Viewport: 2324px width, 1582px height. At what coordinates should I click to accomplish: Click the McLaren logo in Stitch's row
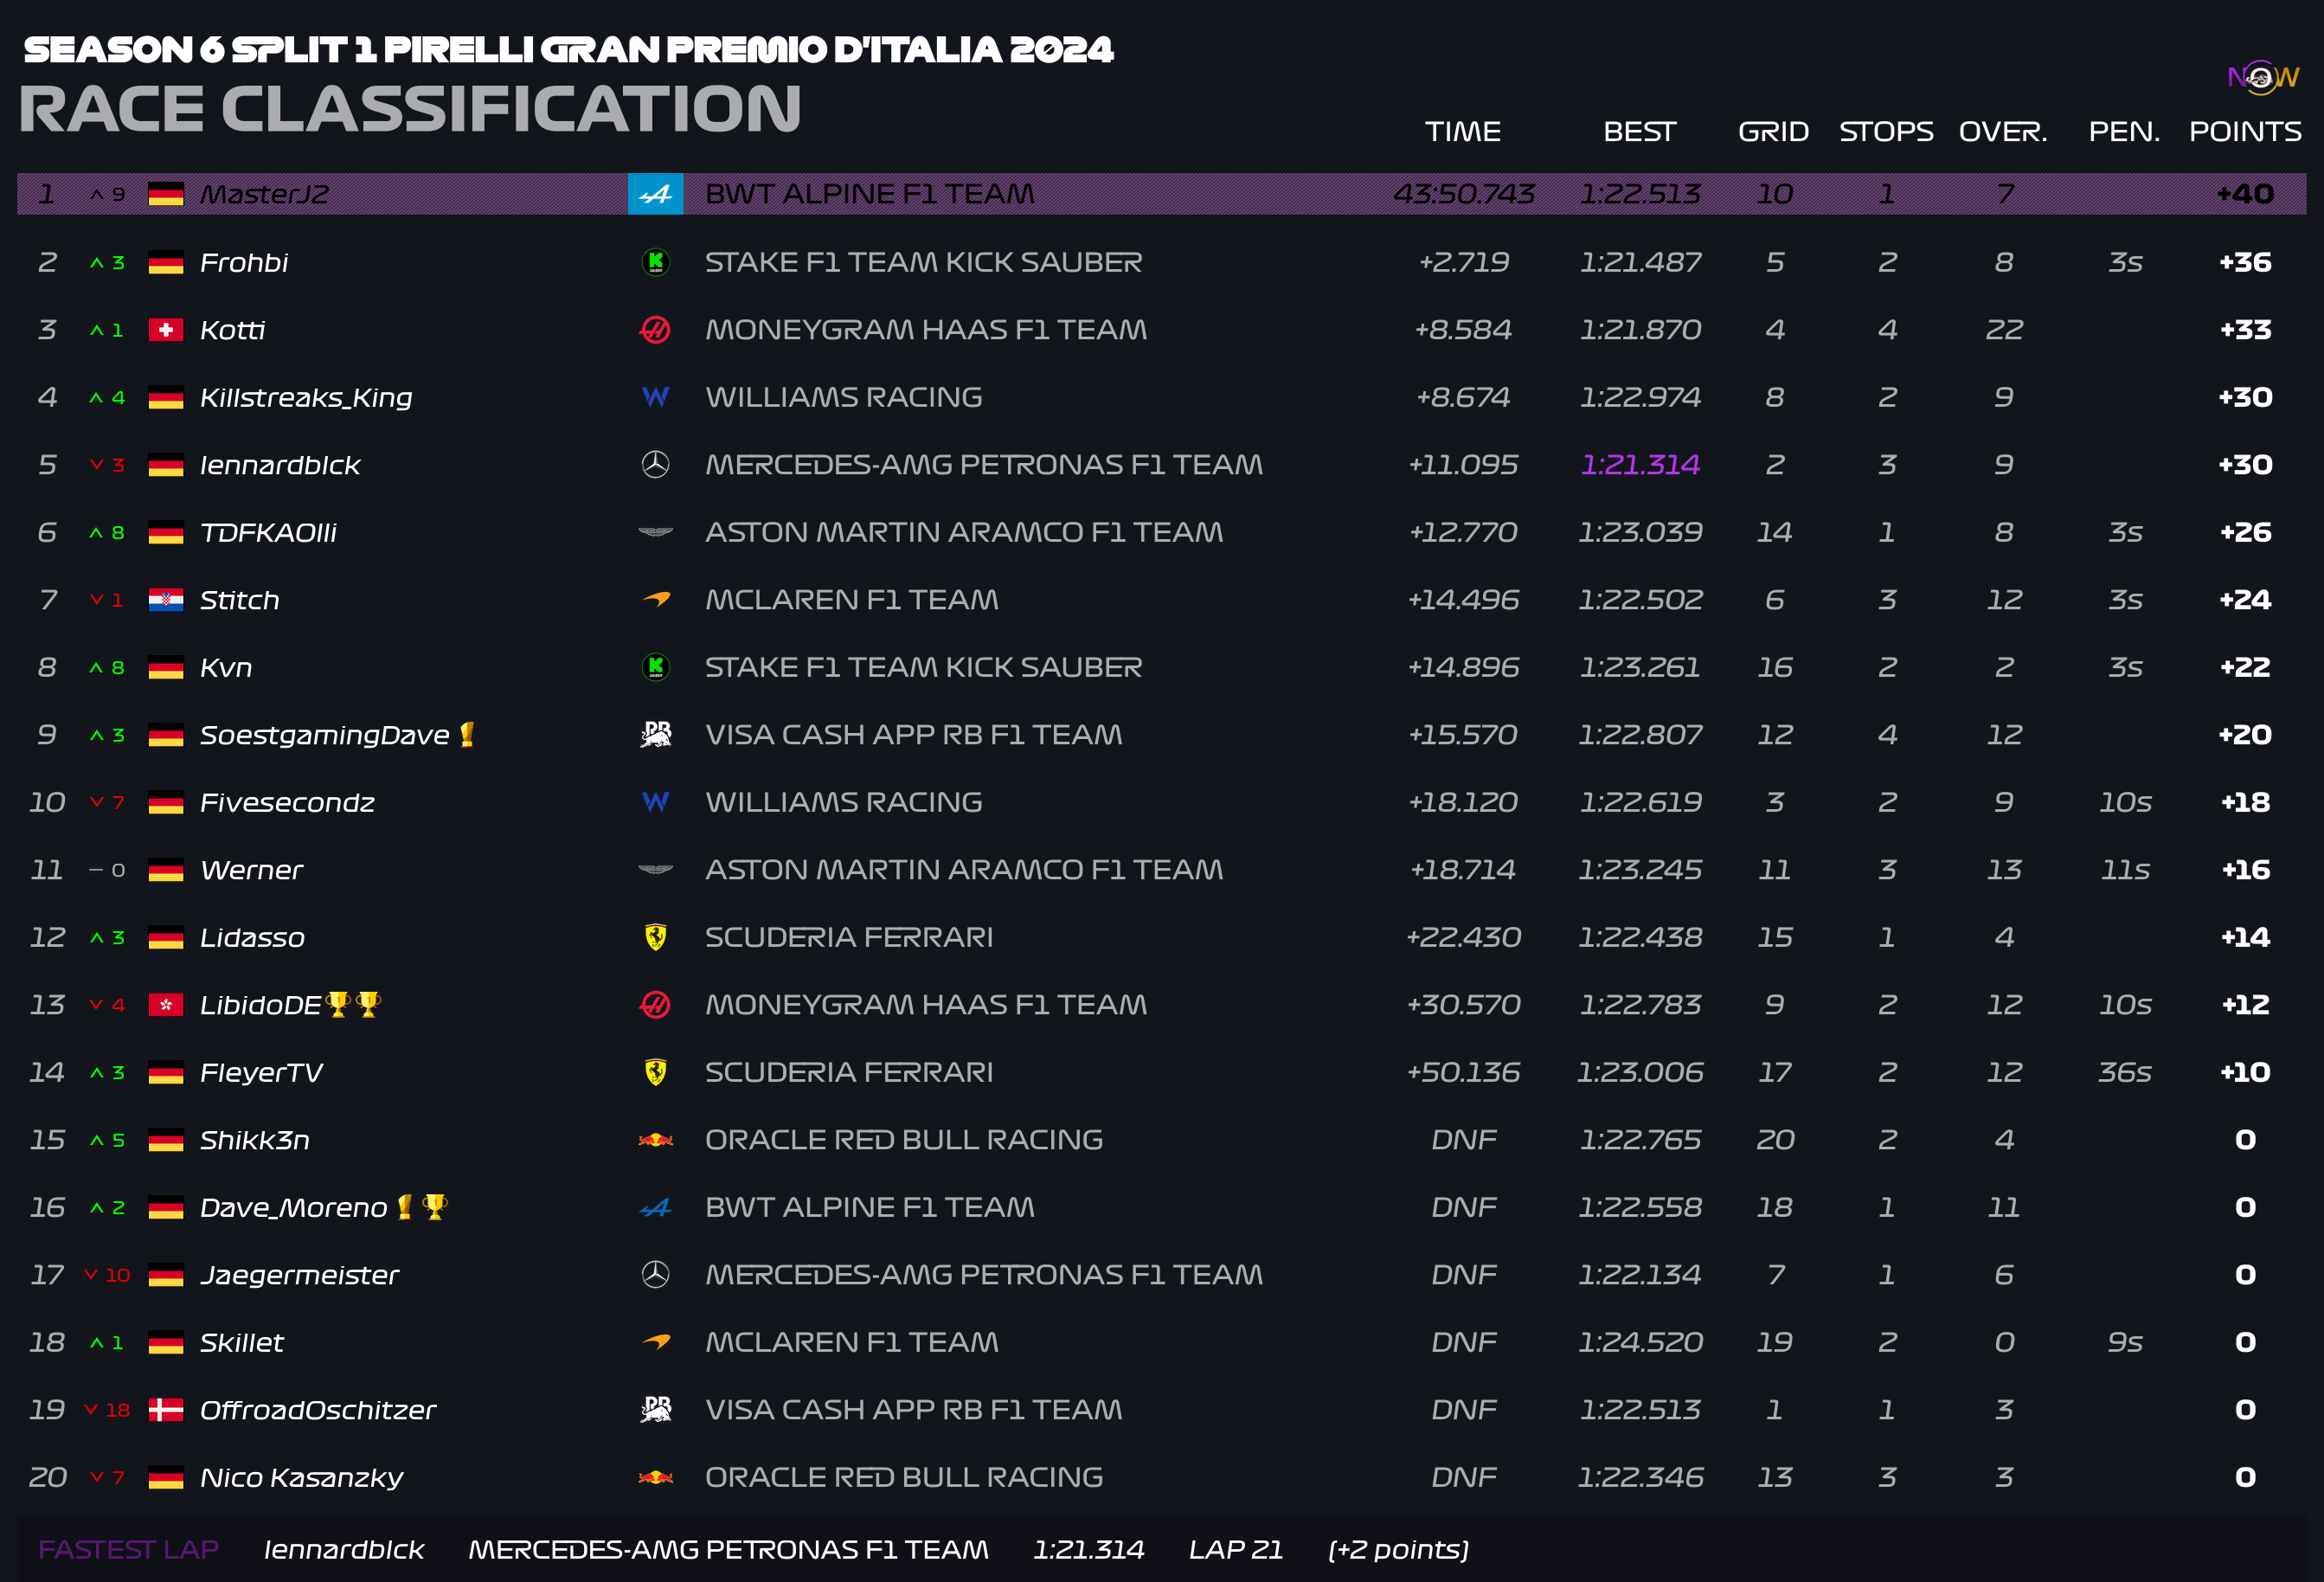[x=655, y=600]
